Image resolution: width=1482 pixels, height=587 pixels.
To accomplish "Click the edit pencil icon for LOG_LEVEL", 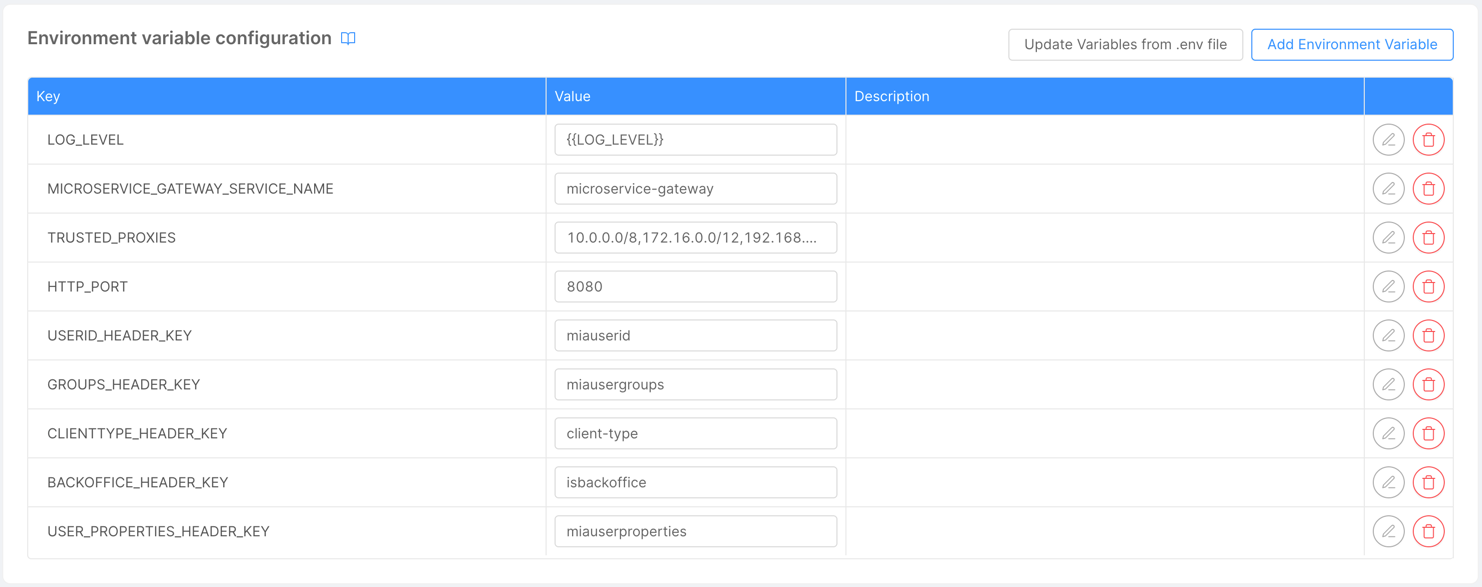I will point(1388,139).
